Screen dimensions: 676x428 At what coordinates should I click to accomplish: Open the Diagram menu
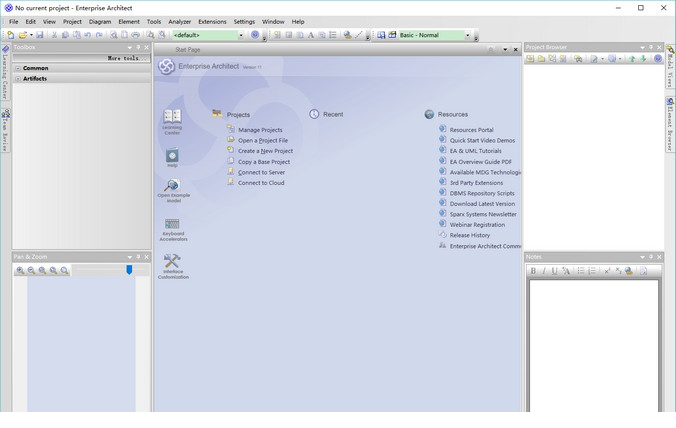(100, 22)
